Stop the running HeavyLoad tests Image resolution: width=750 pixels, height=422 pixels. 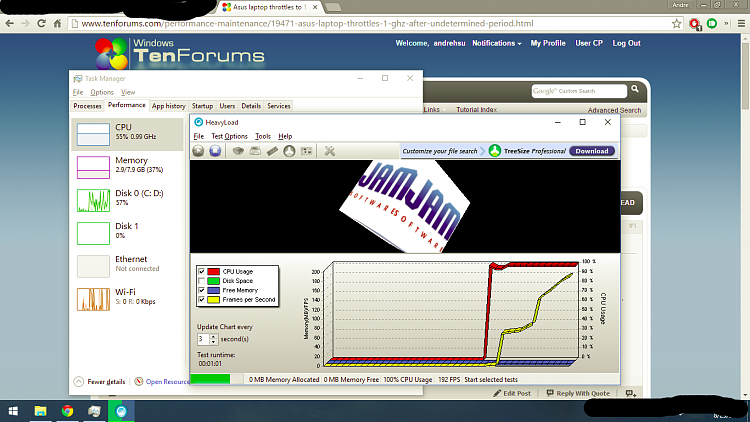(215, 151)
